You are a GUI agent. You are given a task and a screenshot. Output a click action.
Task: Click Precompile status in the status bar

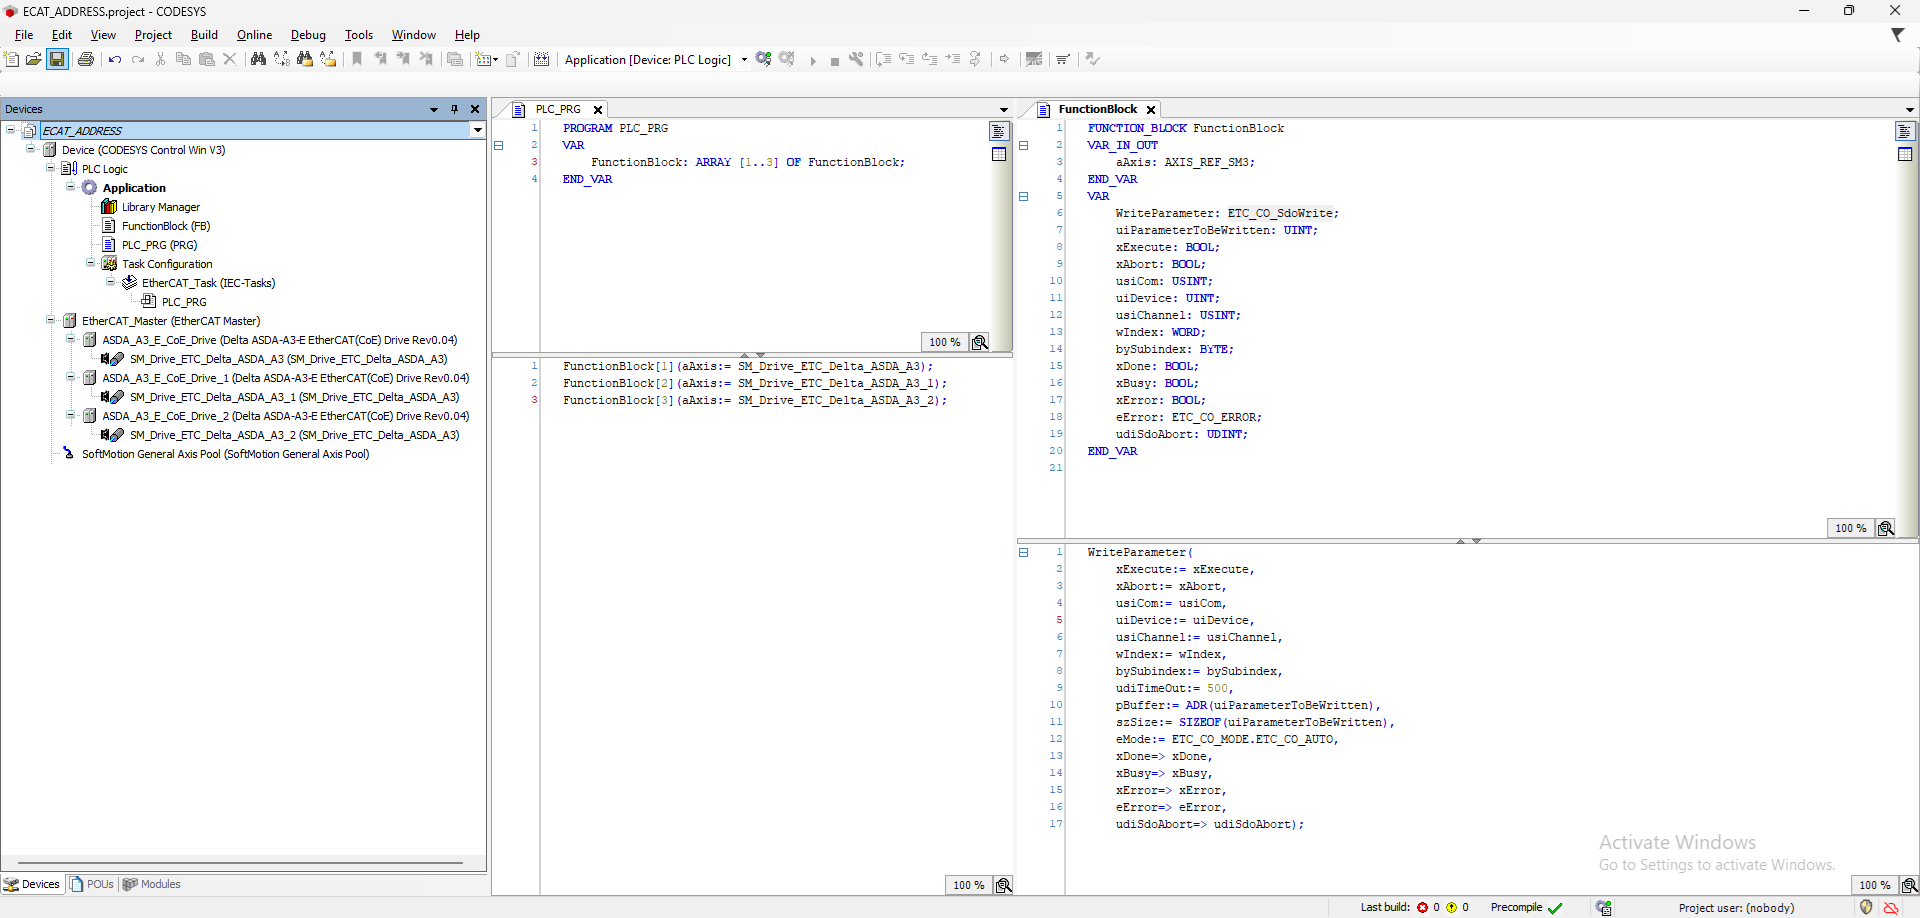(1526, 908)
